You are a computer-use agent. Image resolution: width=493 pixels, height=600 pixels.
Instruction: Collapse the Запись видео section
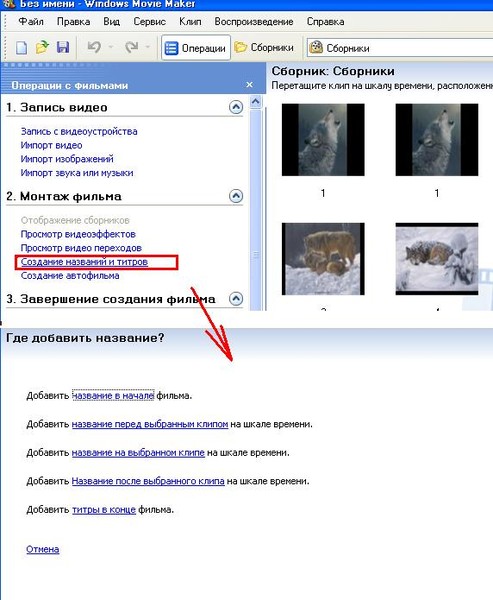(236, 107)
